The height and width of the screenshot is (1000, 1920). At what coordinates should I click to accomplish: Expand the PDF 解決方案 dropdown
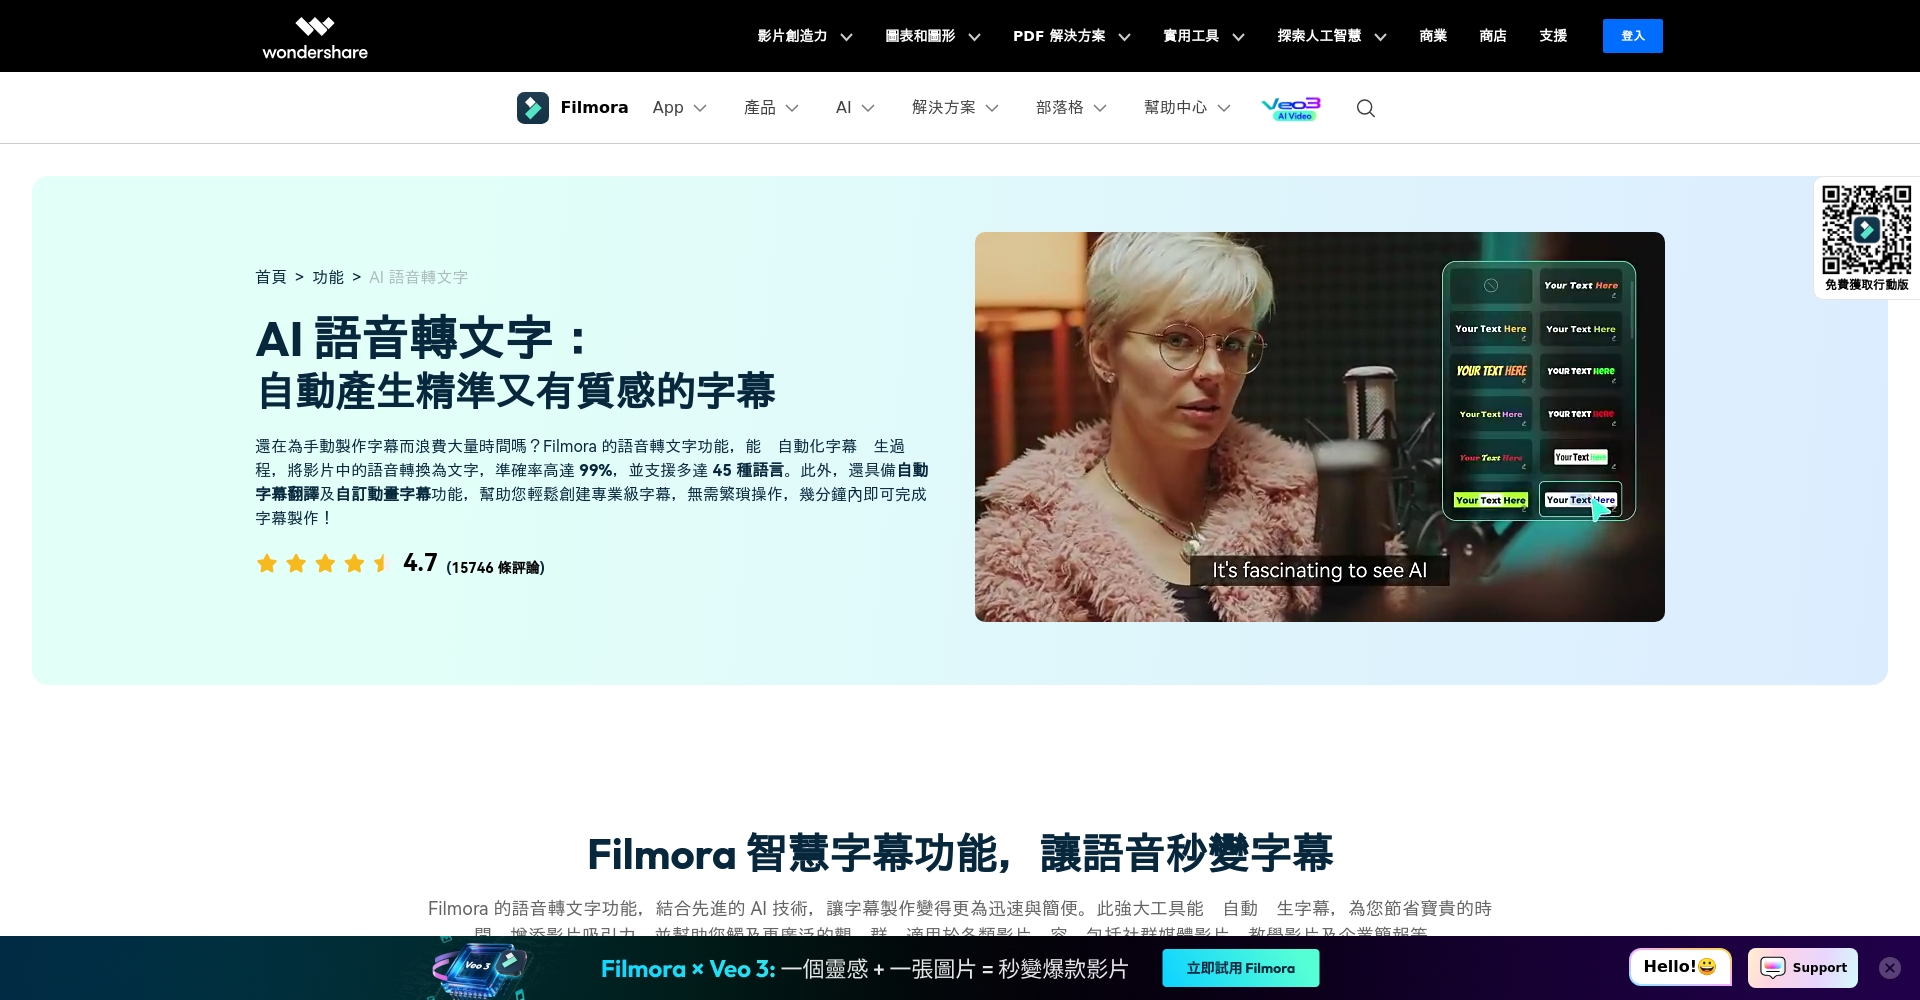1072,36
